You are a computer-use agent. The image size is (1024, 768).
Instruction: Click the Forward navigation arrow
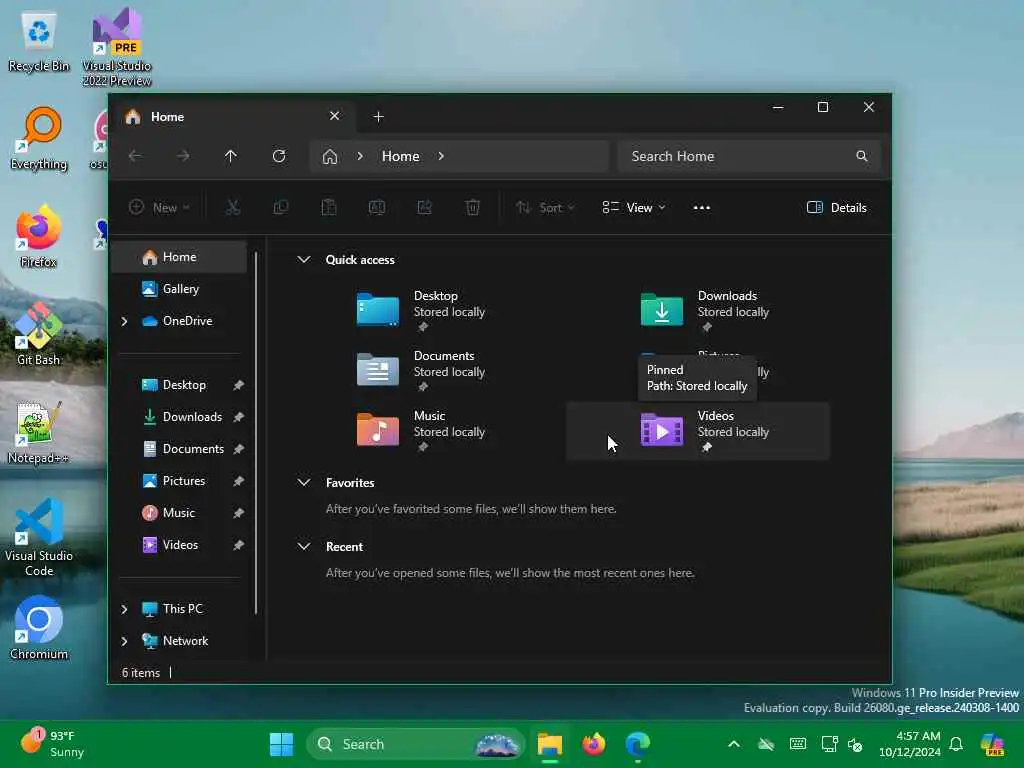pos(183,156)
